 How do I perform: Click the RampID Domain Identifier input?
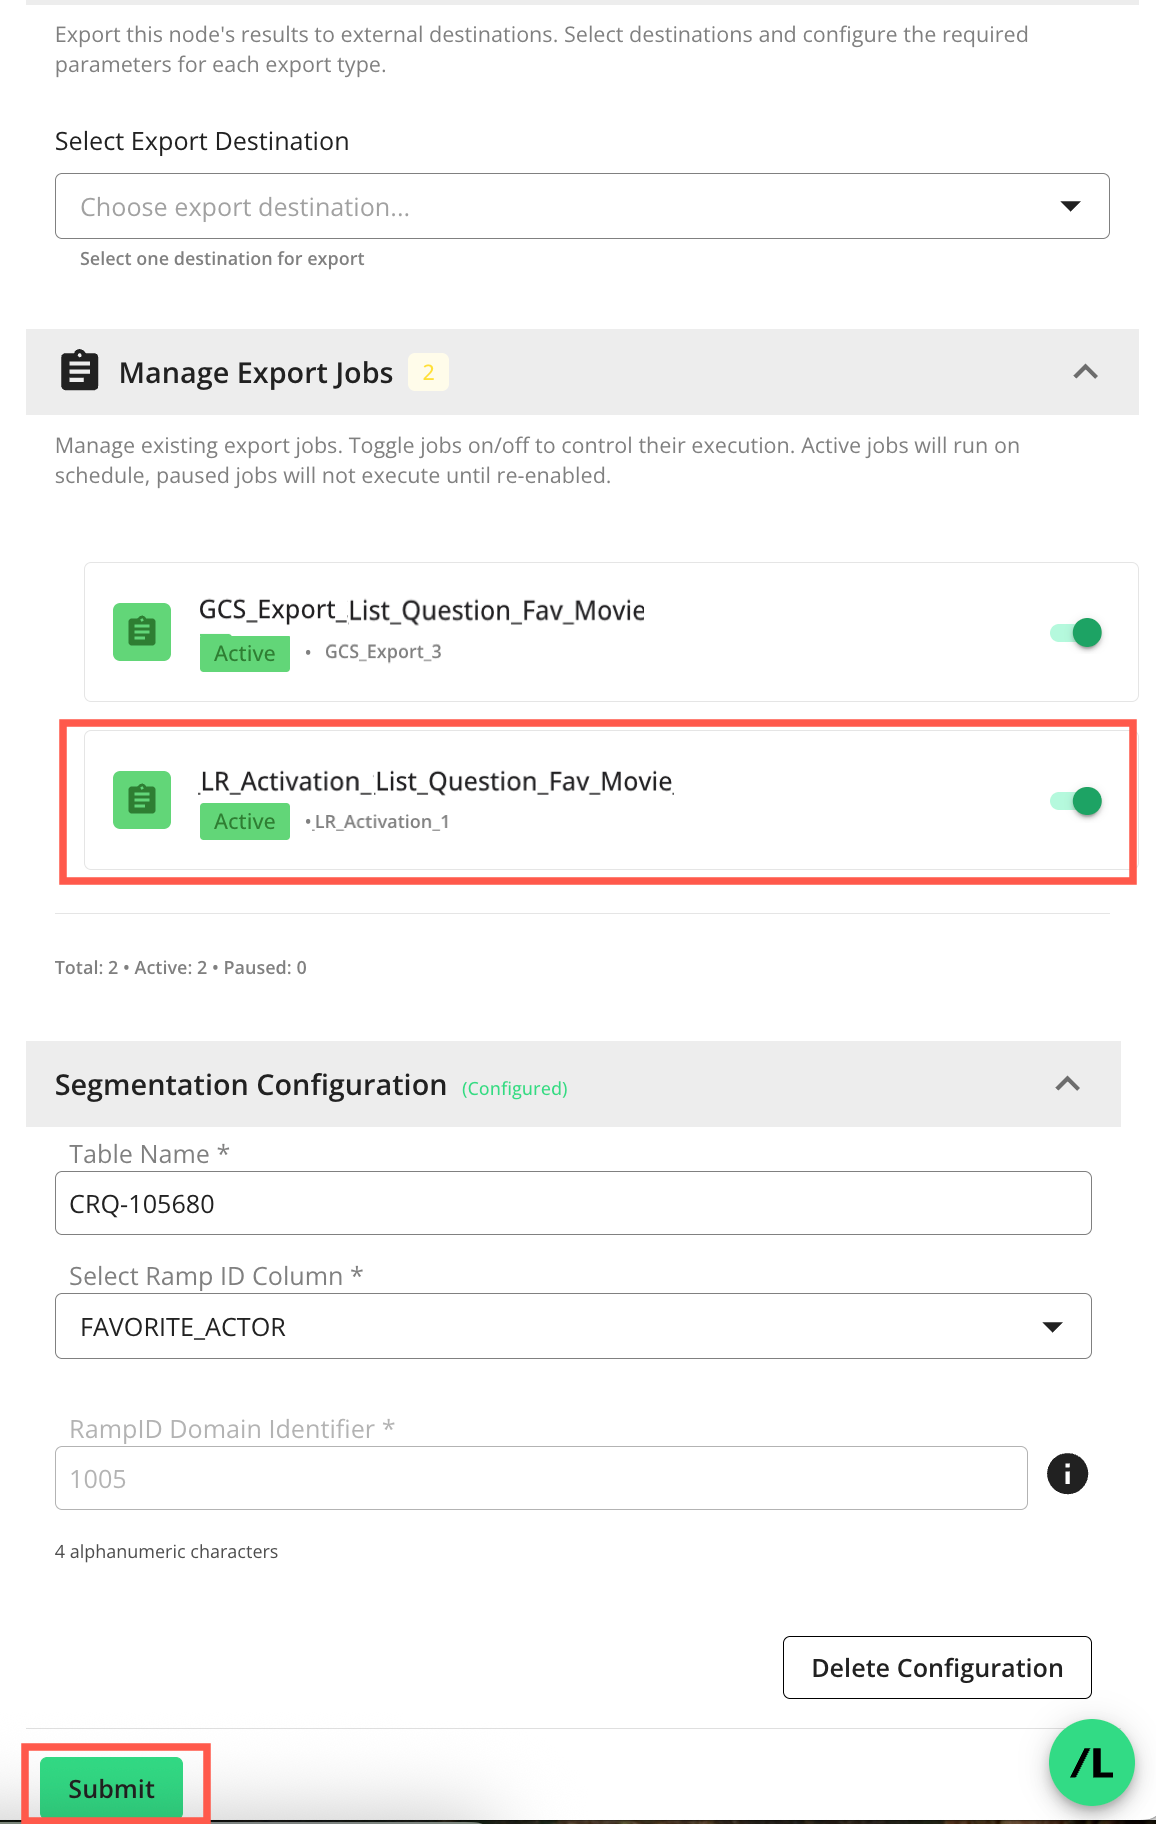click(540, 1477)
